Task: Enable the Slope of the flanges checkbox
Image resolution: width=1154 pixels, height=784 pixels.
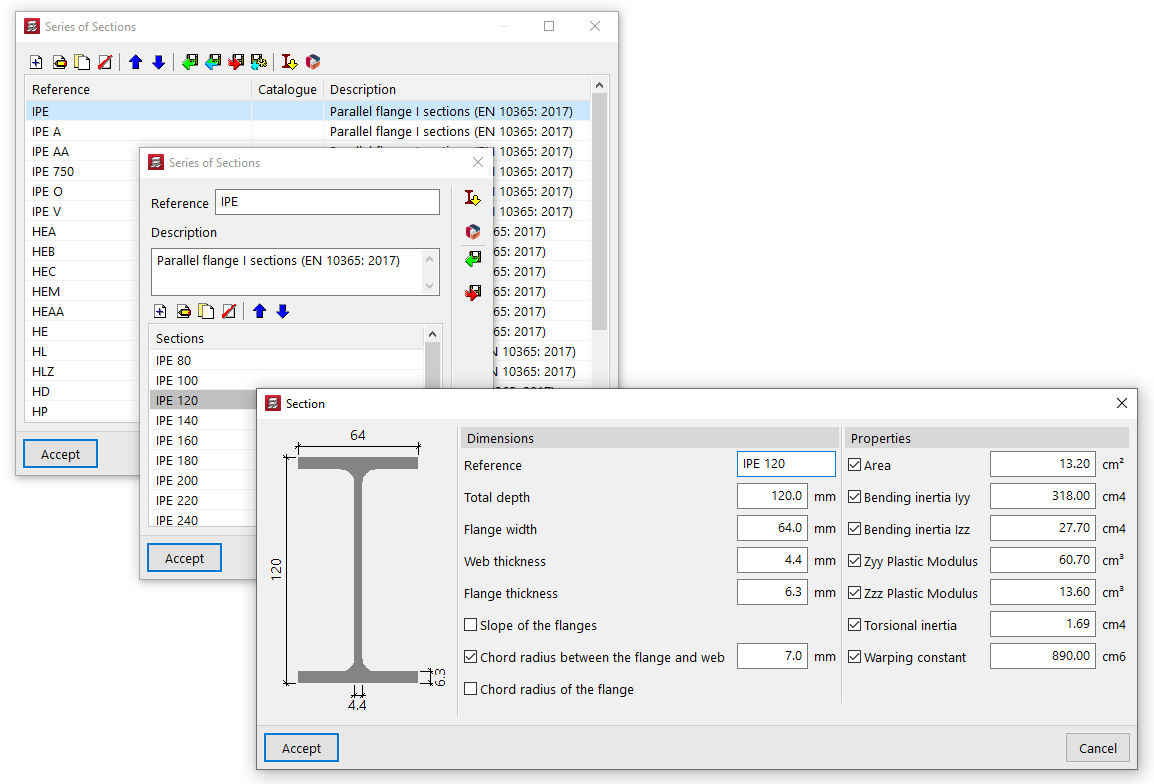Action: 471,625
